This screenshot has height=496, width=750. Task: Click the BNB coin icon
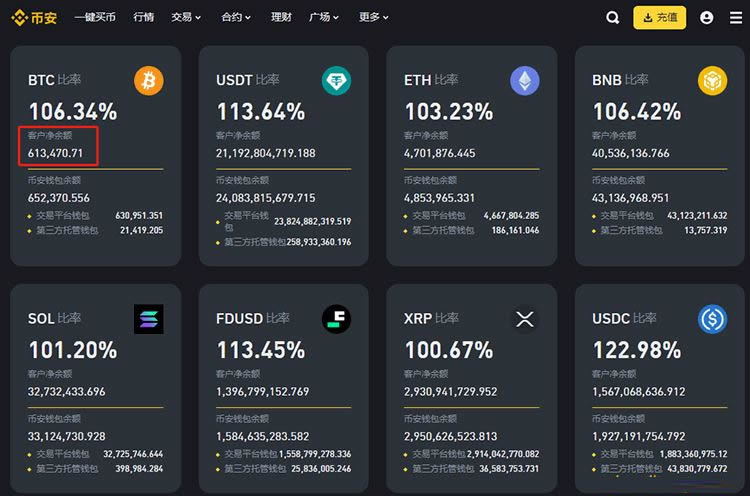tap(712, 80)
